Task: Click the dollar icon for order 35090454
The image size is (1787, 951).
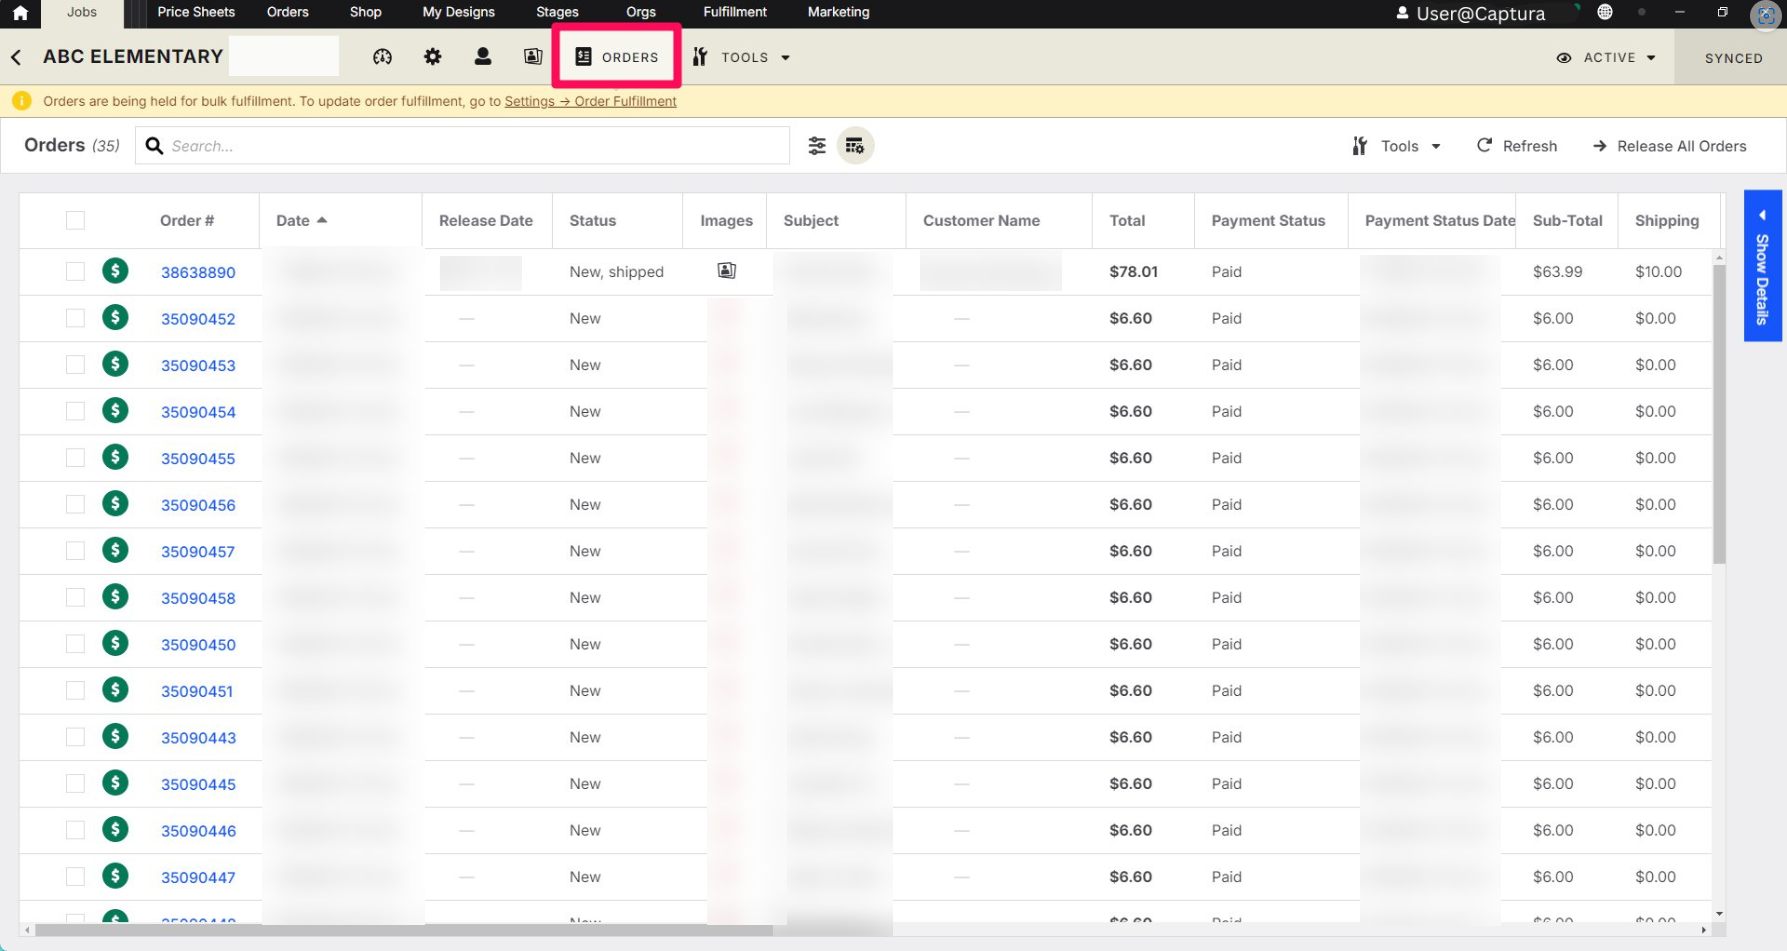Action: [115, 411]
